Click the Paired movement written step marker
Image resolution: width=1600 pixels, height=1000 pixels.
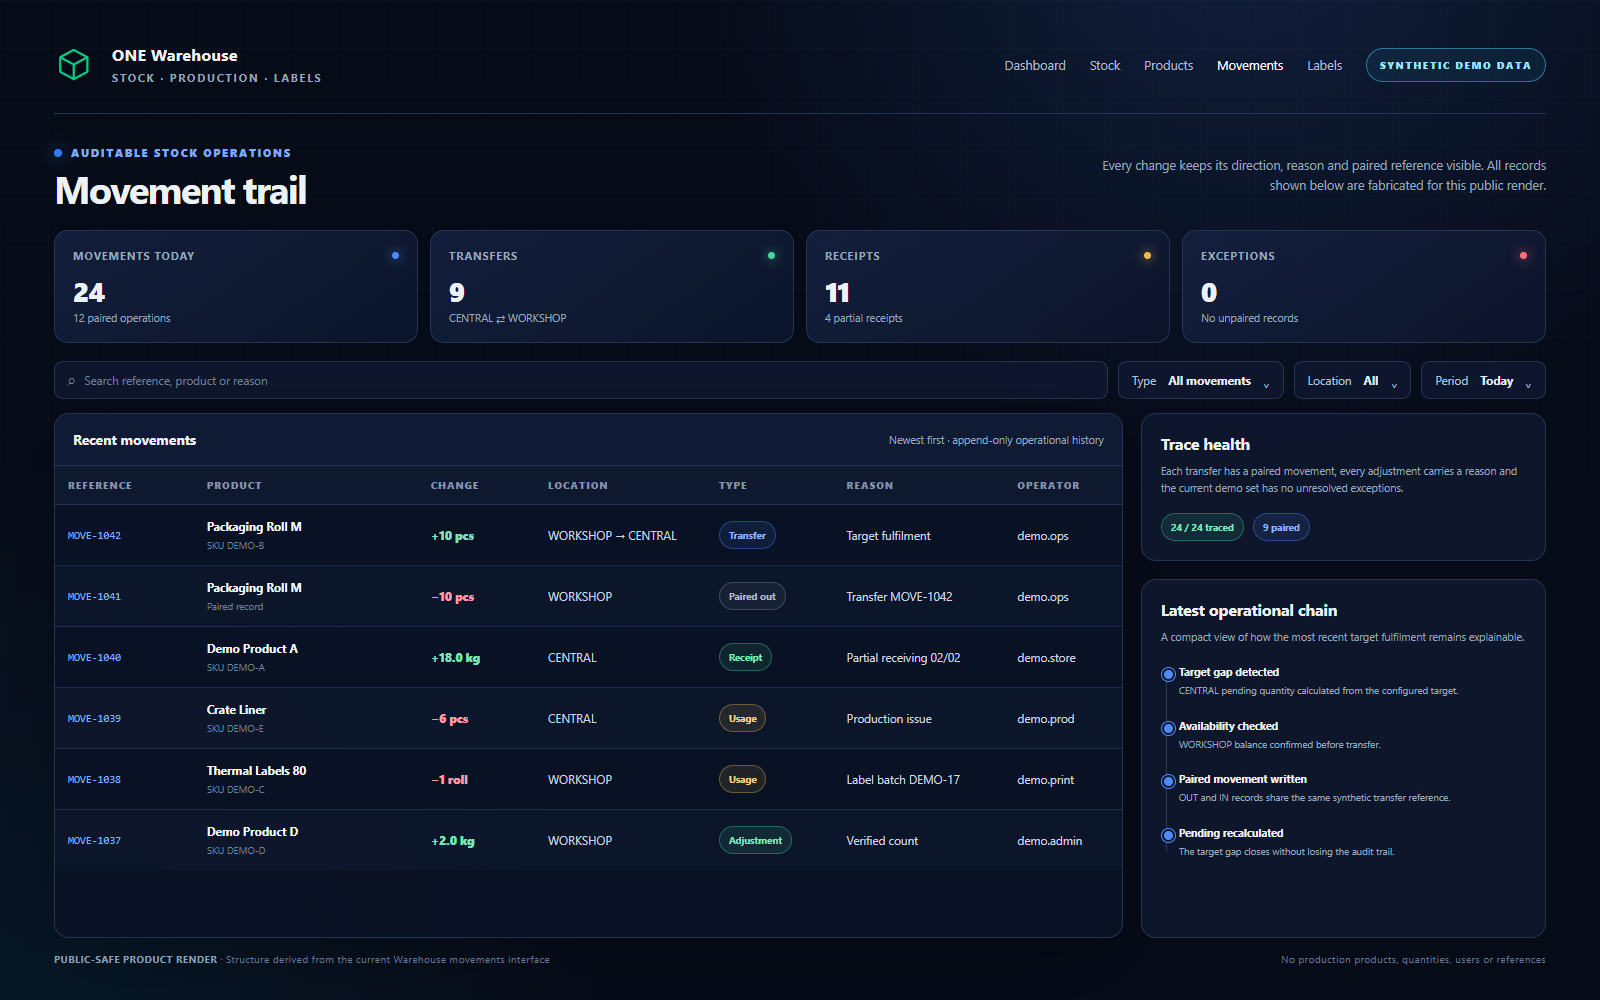point(1168,781)
